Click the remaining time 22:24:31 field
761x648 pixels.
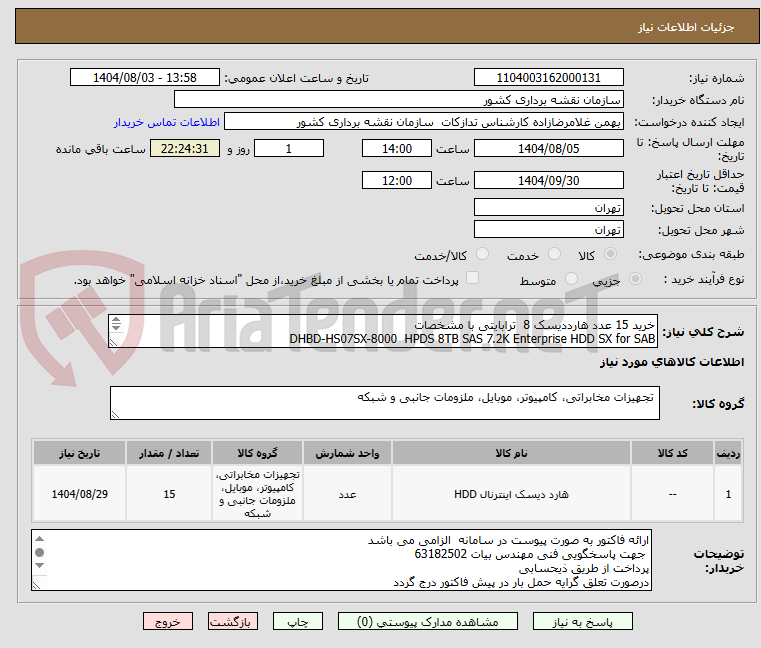(x=184, y=149)
